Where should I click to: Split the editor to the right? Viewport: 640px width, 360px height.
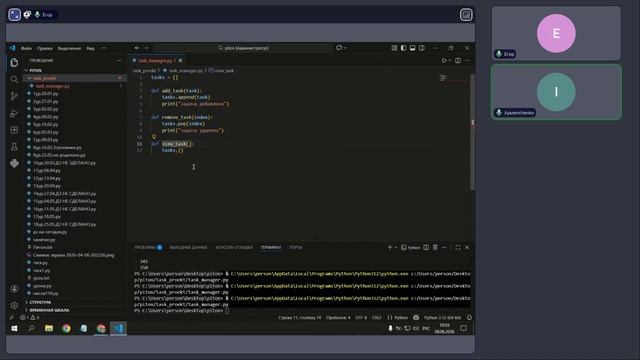coord(458,60)
